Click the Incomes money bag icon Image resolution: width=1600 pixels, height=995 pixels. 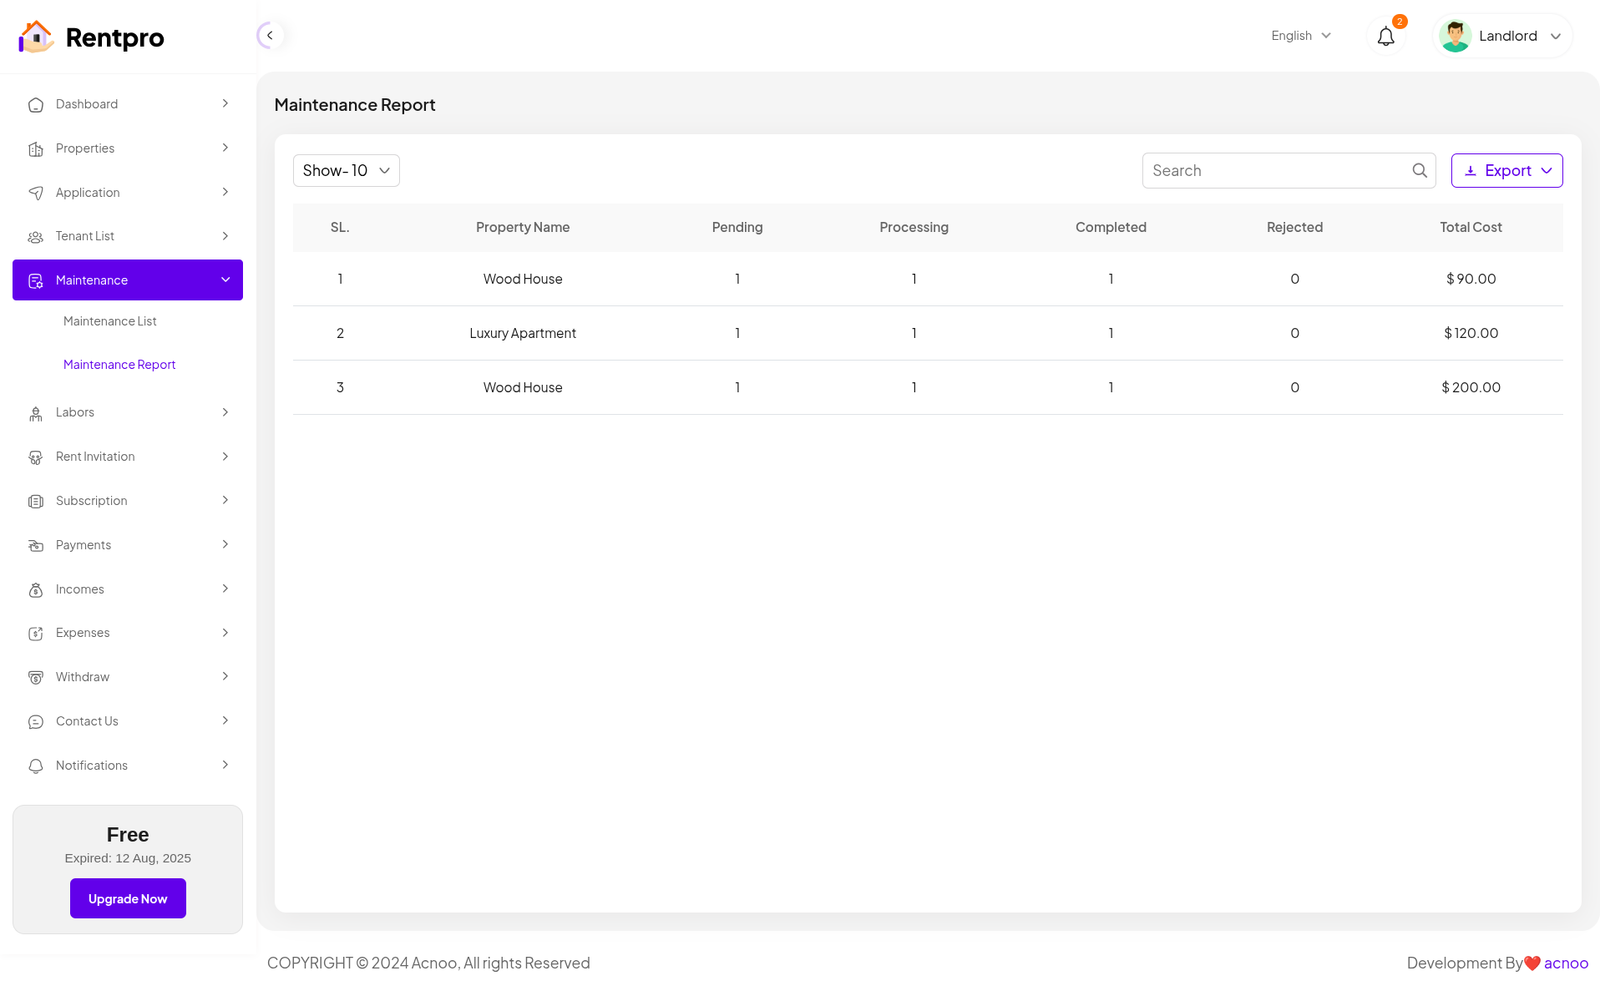click(x=36, y=590)
